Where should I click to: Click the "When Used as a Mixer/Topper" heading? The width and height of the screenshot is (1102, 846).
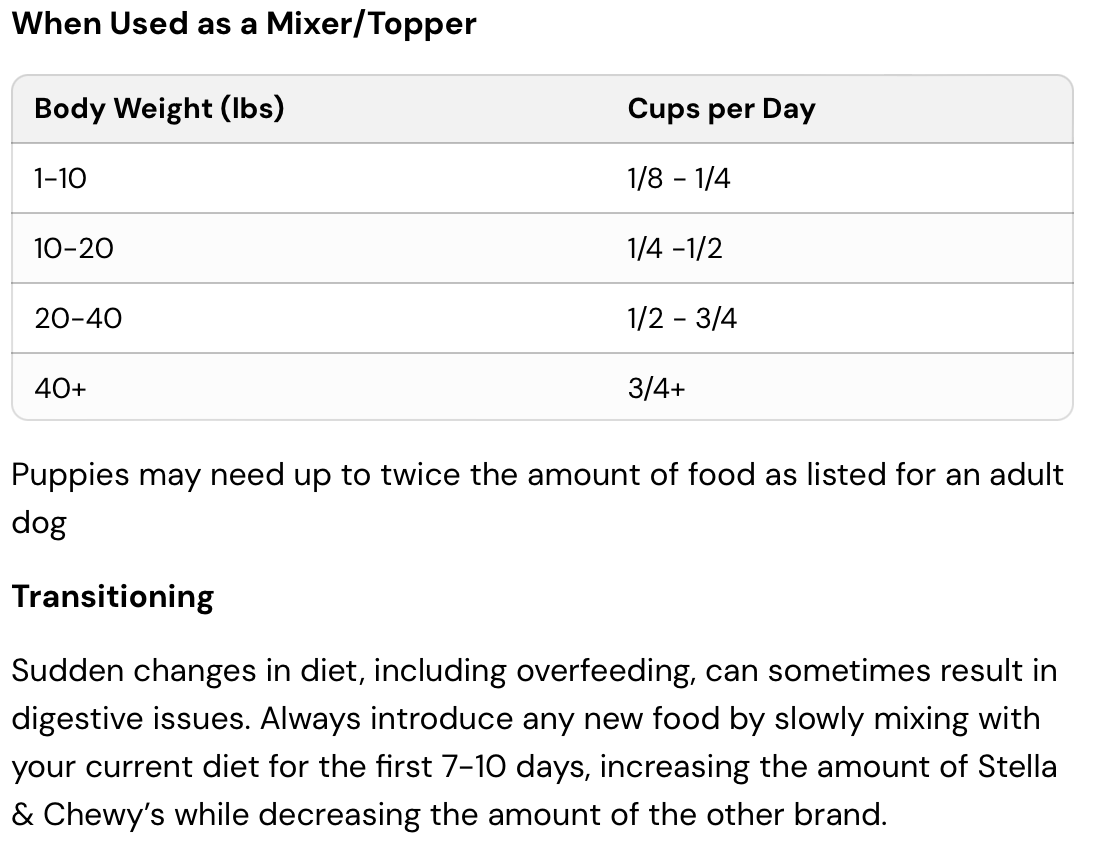click(x=244, y=24)
